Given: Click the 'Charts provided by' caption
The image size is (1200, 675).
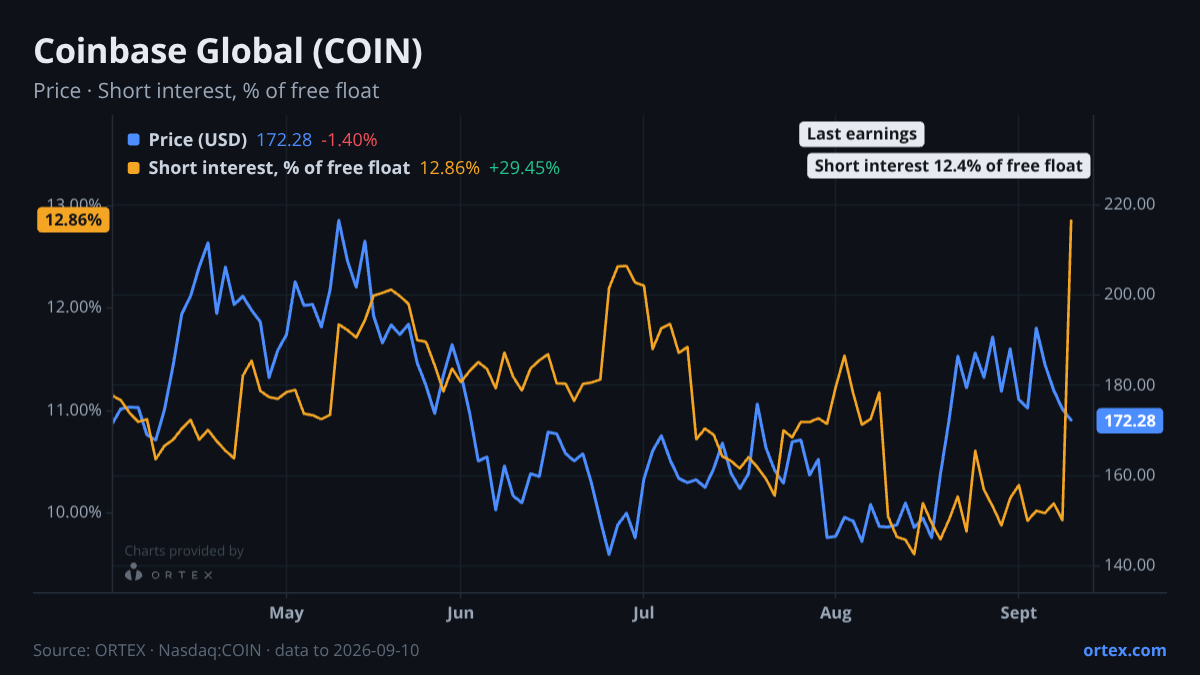Looking at the screenshot, I should (184, 551).
